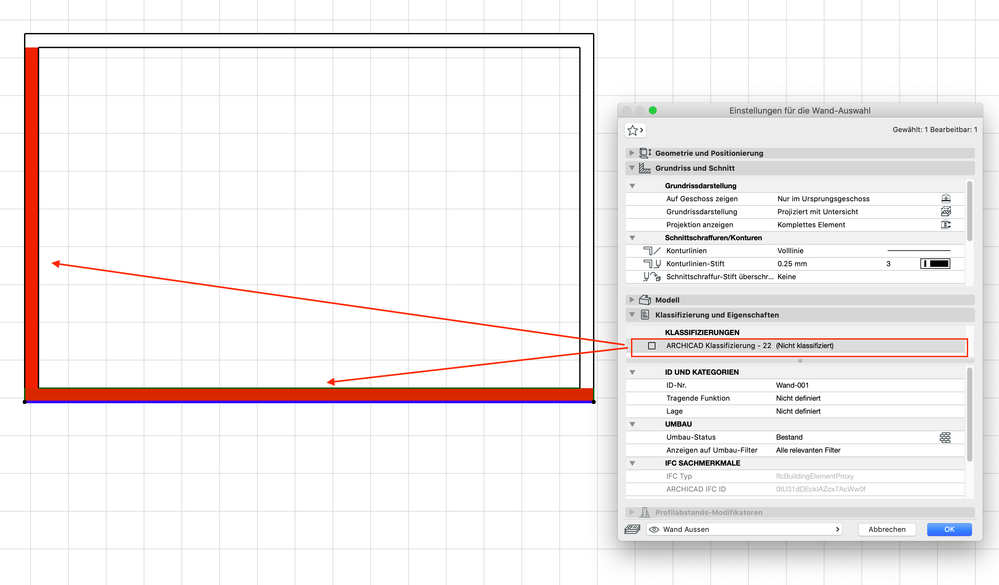Collapse the Grundrissdarstellung group

(x=632, y=186)
